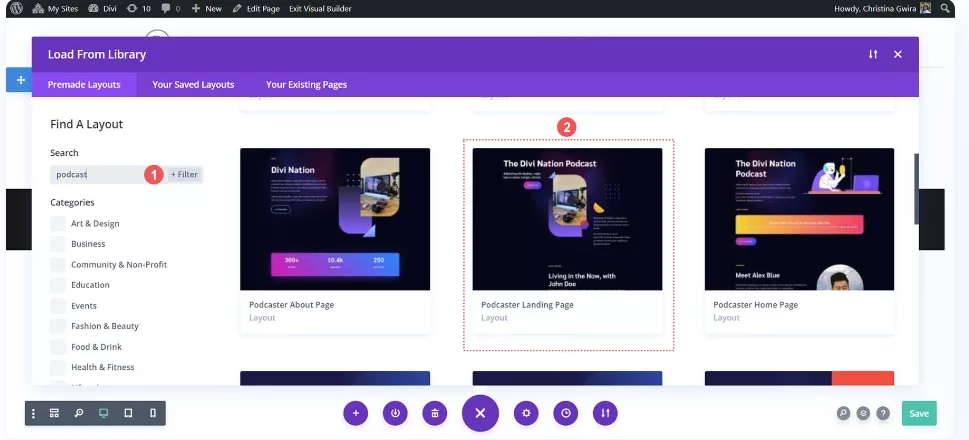Check the Business category
The width and height of the screenshot is (969, 440).
click(x=57, y=244)
